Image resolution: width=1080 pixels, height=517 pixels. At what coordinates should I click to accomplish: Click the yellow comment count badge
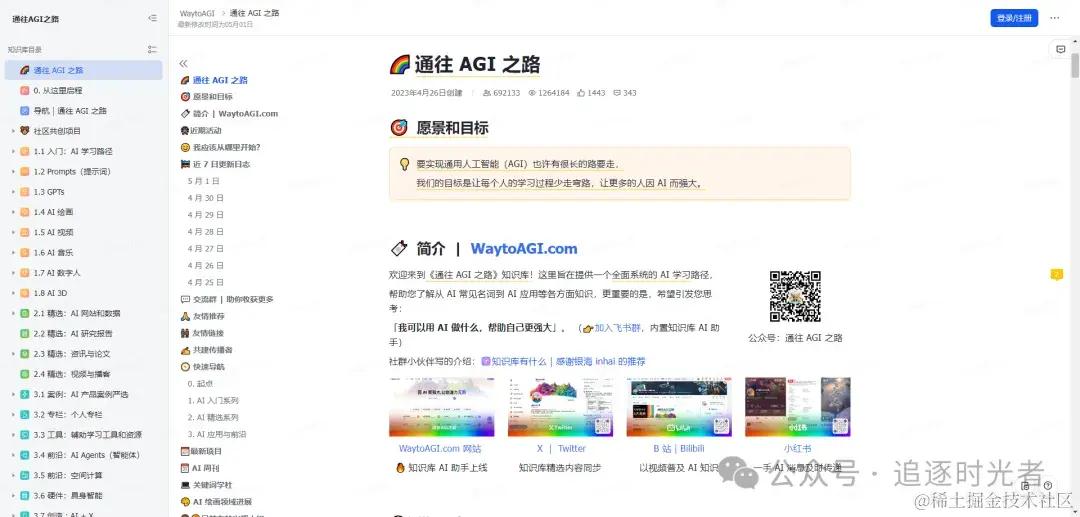coord(1057,274)
